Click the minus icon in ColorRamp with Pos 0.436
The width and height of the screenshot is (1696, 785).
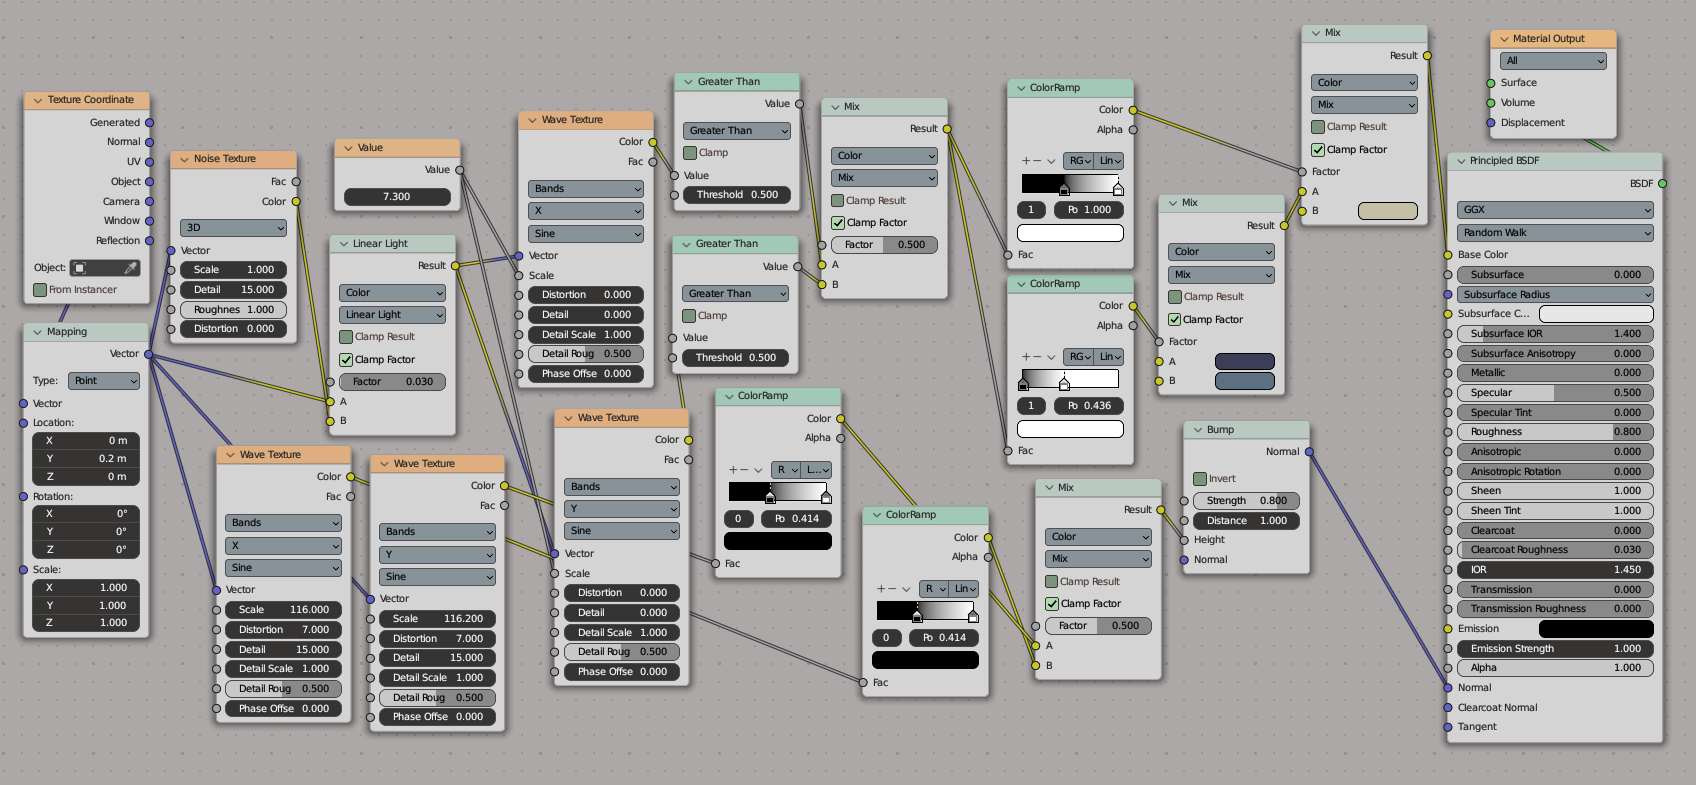coord(1038,356)
